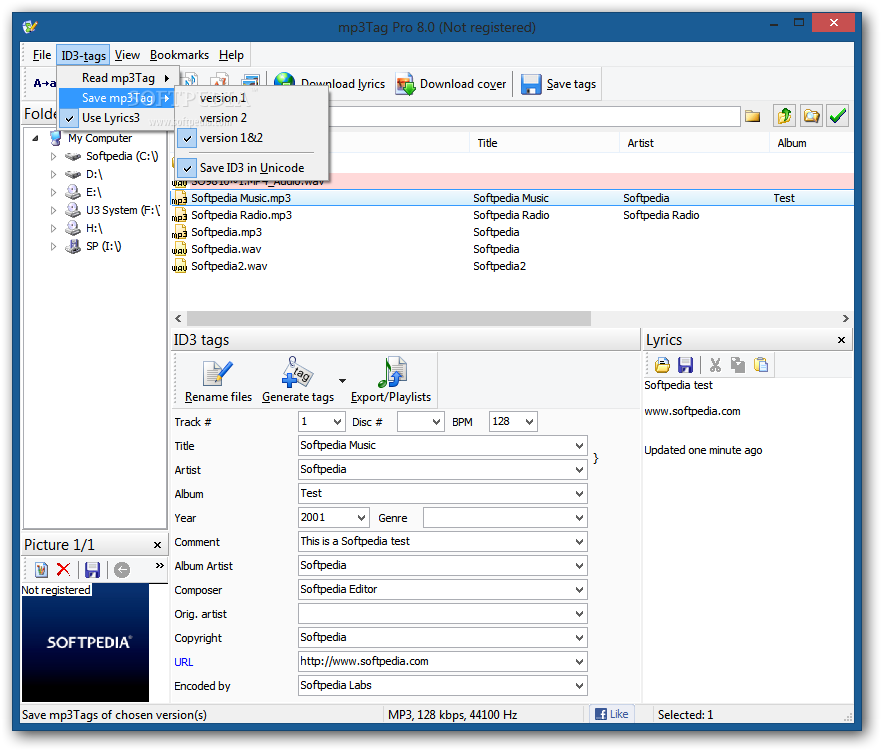The height and width of the screenshot is (751, 882).
Task: Open the Track # dropdown
Action: coord(337,421)
